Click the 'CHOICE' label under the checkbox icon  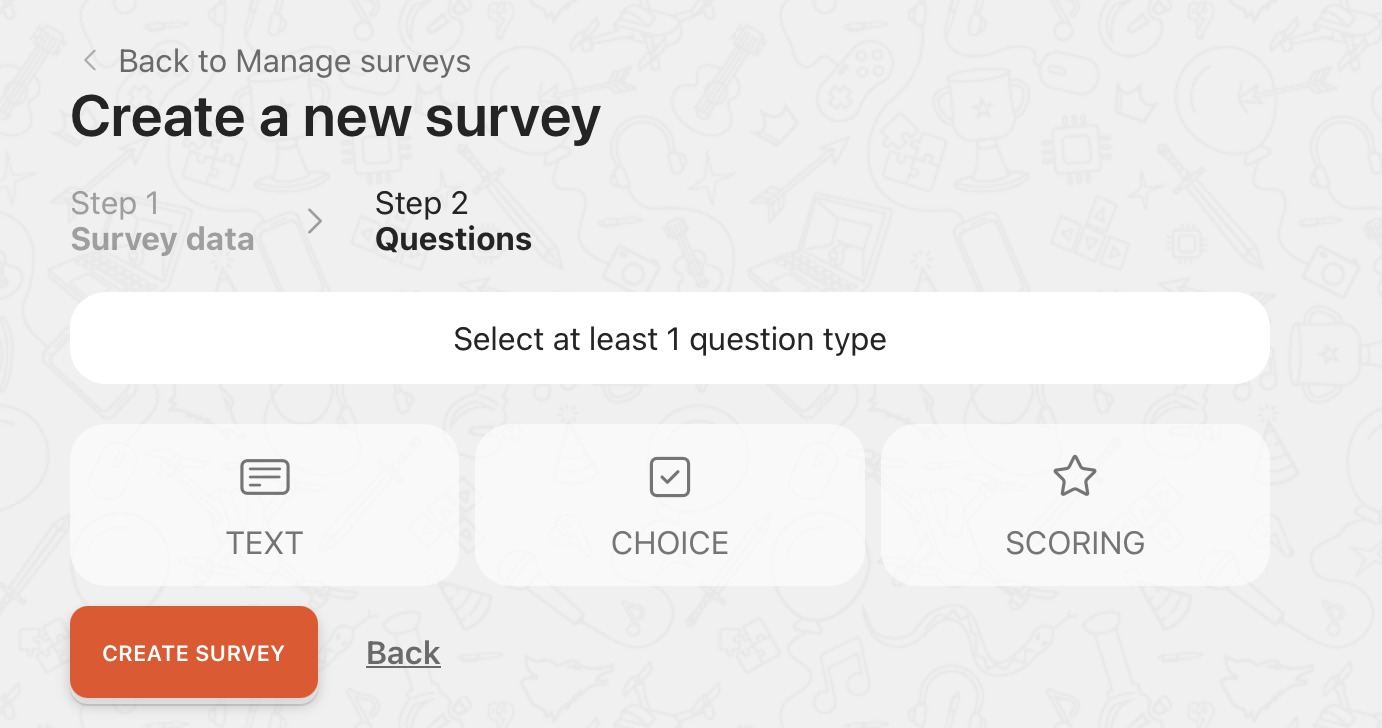[x=670, y=543]
